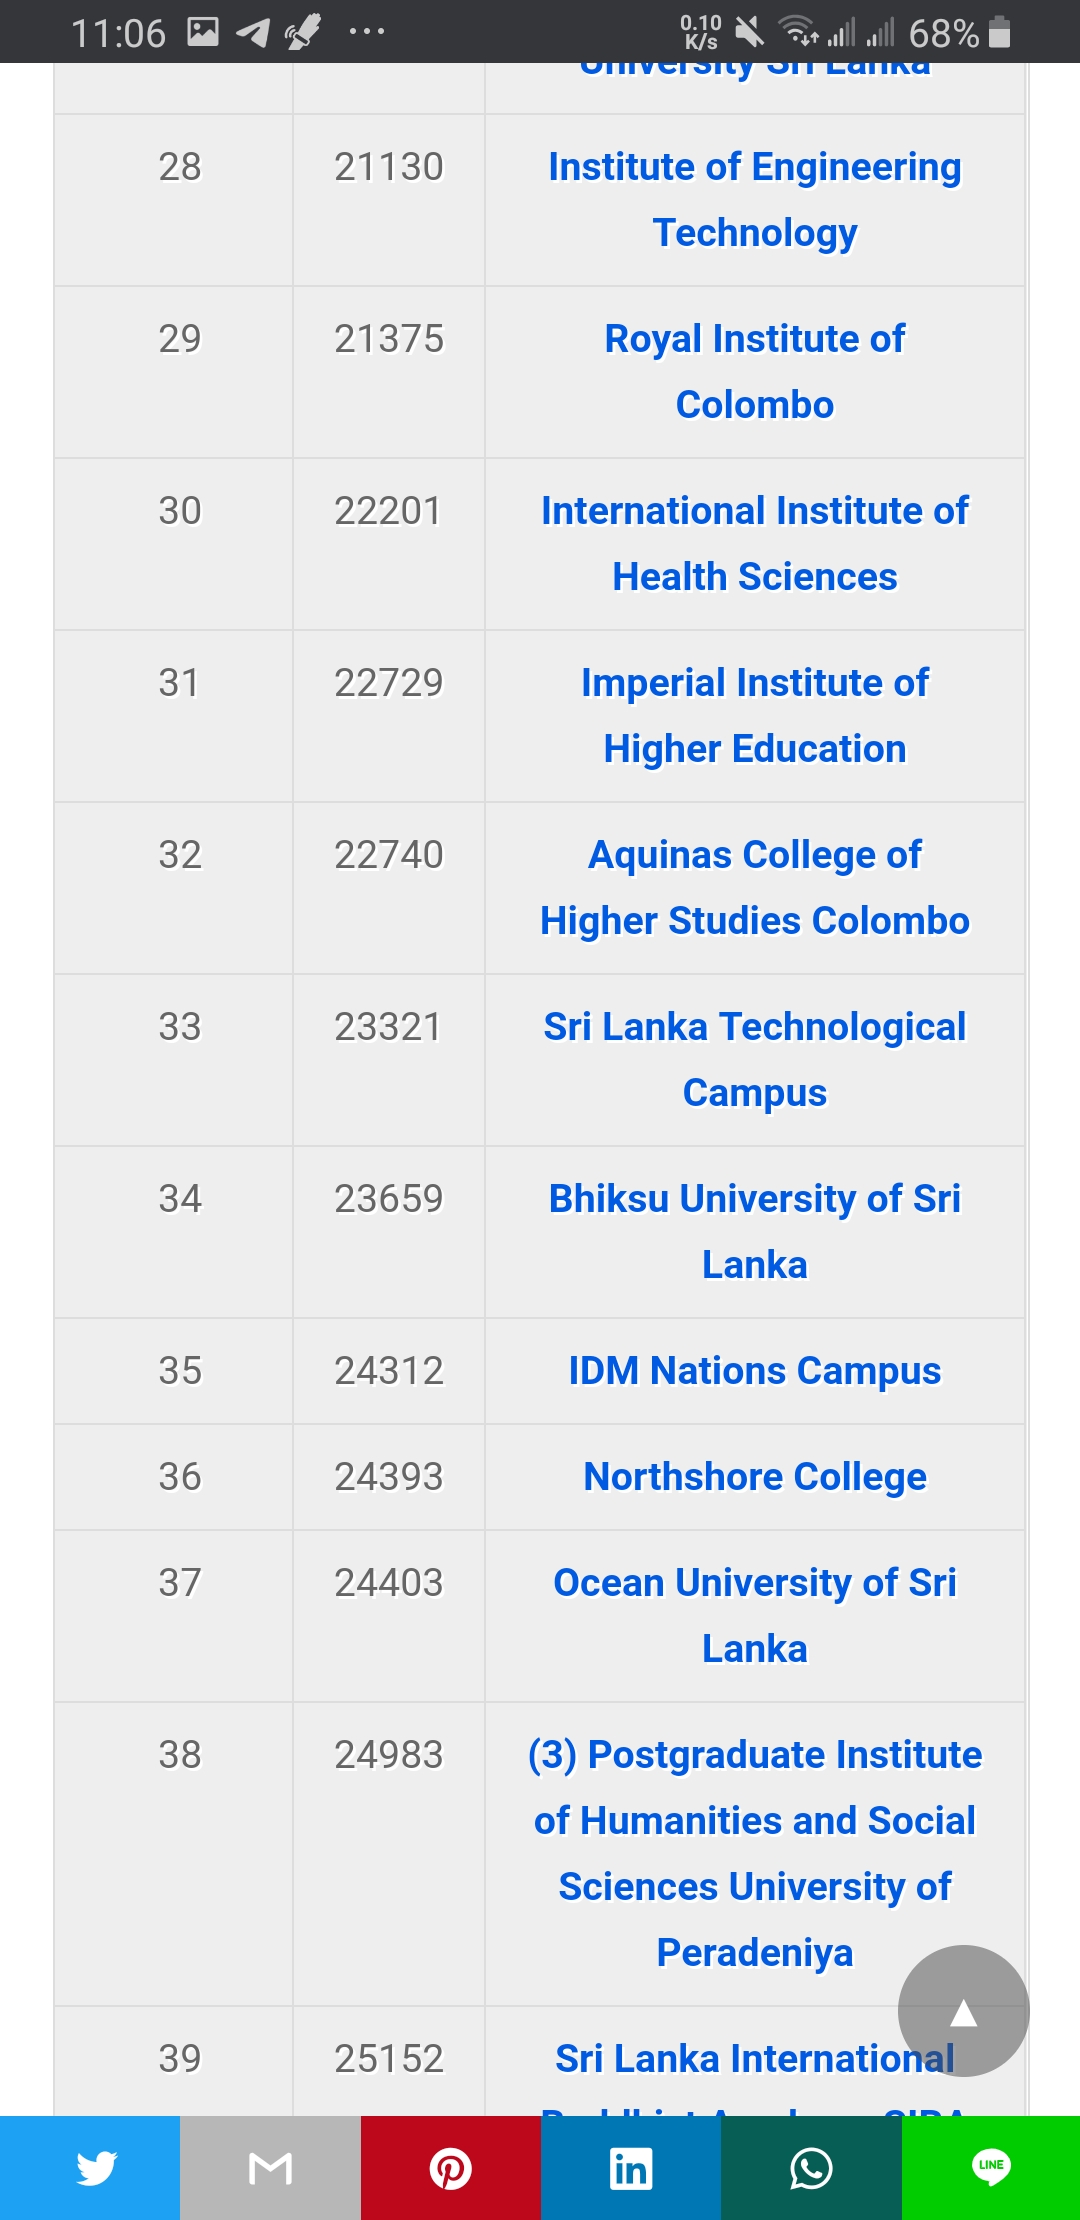The width and height of the screenshot is (1080, 2220).
Task: Tap the Telegram notification icon in status bar
Action: tap(254, 32)
